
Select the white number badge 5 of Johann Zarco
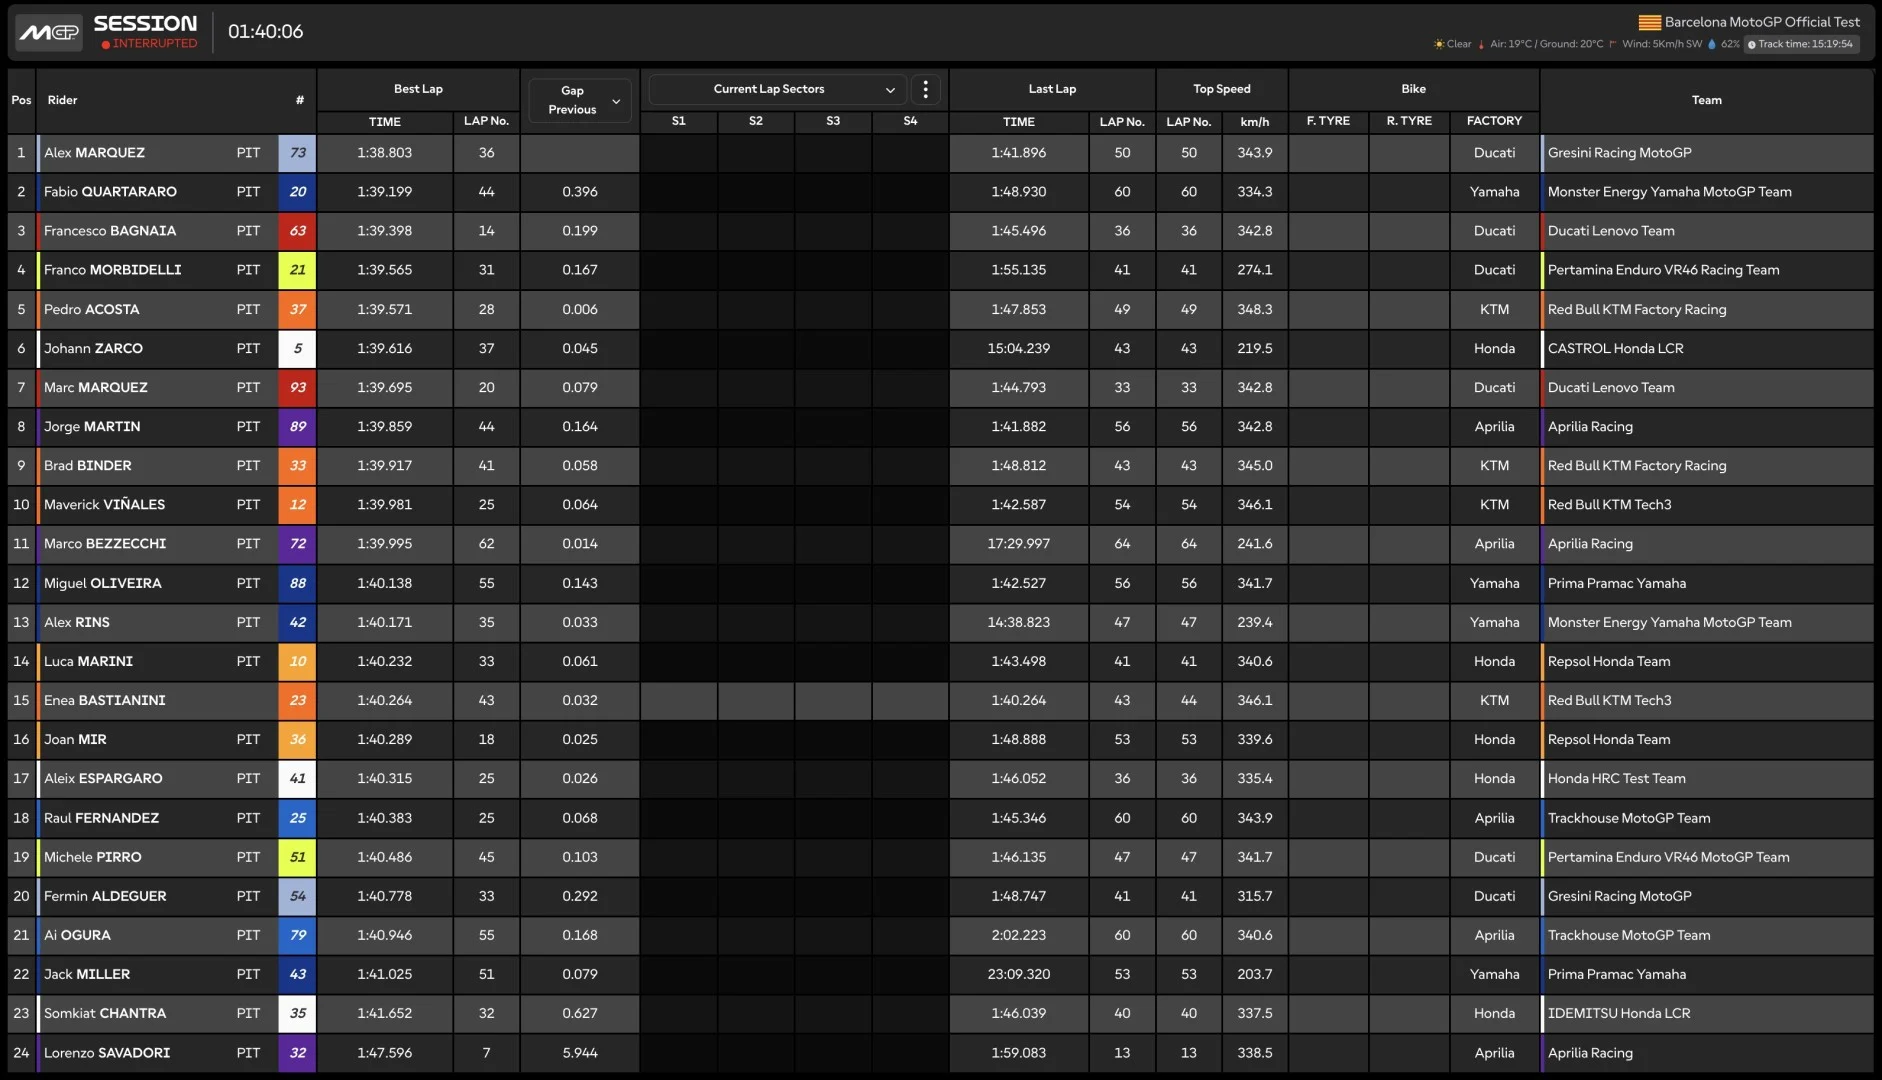click(297, 348)
